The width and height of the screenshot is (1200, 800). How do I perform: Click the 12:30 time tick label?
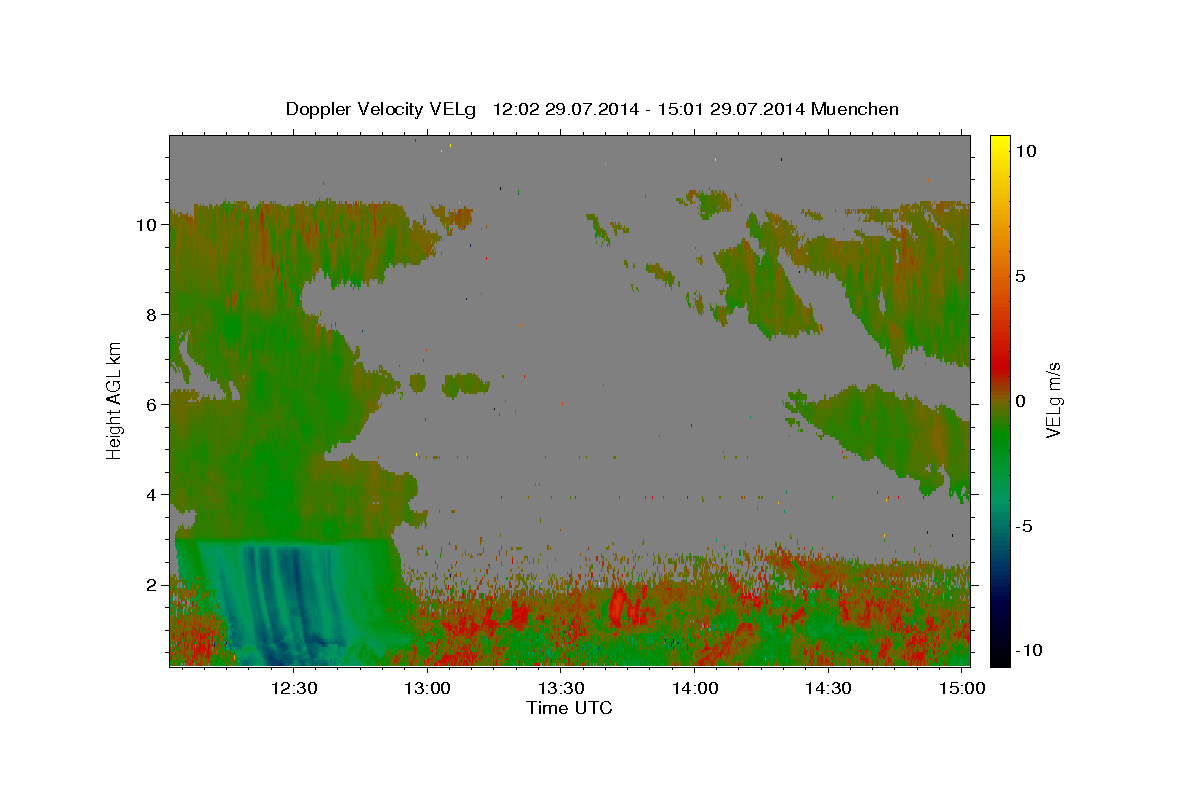click(x=295, y=688)
